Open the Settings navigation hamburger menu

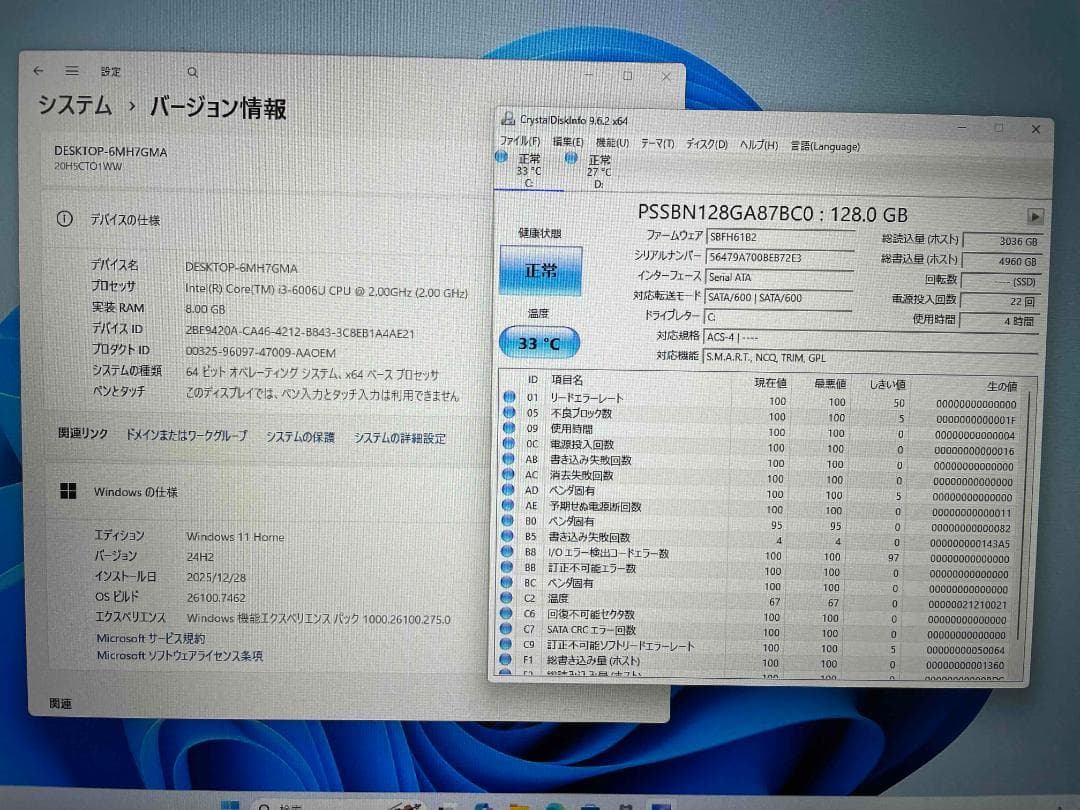(x=71, y=71)
